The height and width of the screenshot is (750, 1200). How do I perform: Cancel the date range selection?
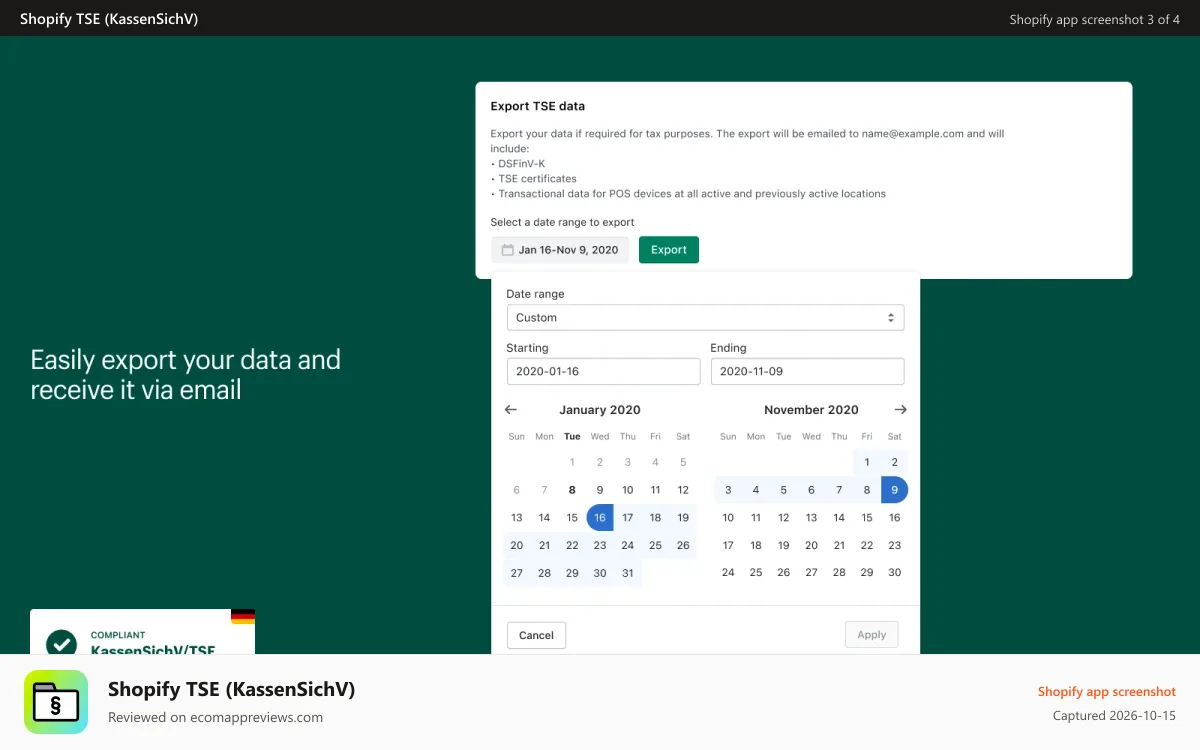click(536, 635)
